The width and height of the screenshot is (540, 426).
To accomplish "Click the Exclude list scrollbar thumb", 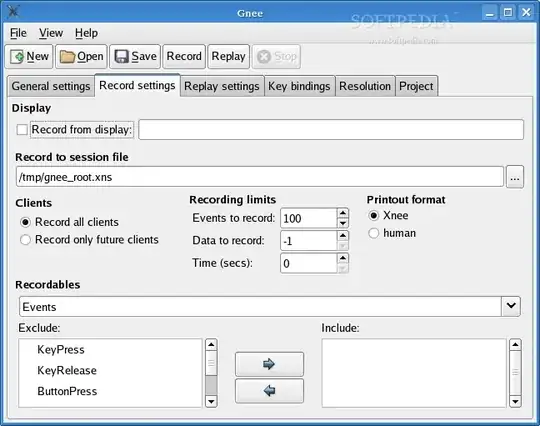I will (211, 363).
